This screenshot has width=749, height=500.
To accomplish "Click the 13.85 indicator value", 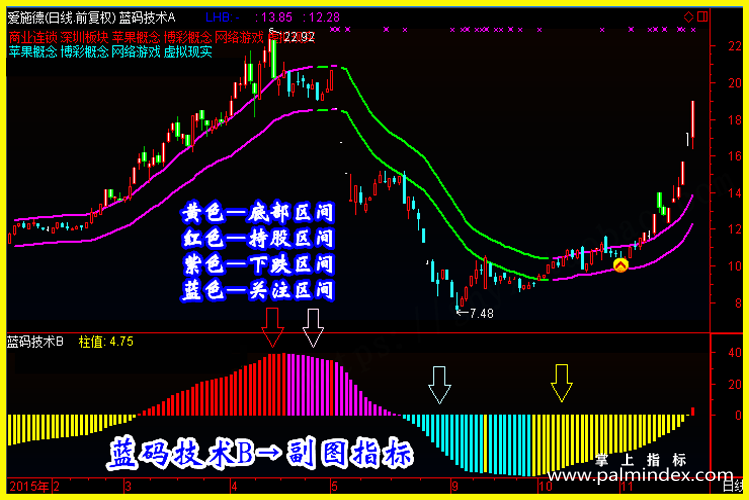I will tap(277, 18).
